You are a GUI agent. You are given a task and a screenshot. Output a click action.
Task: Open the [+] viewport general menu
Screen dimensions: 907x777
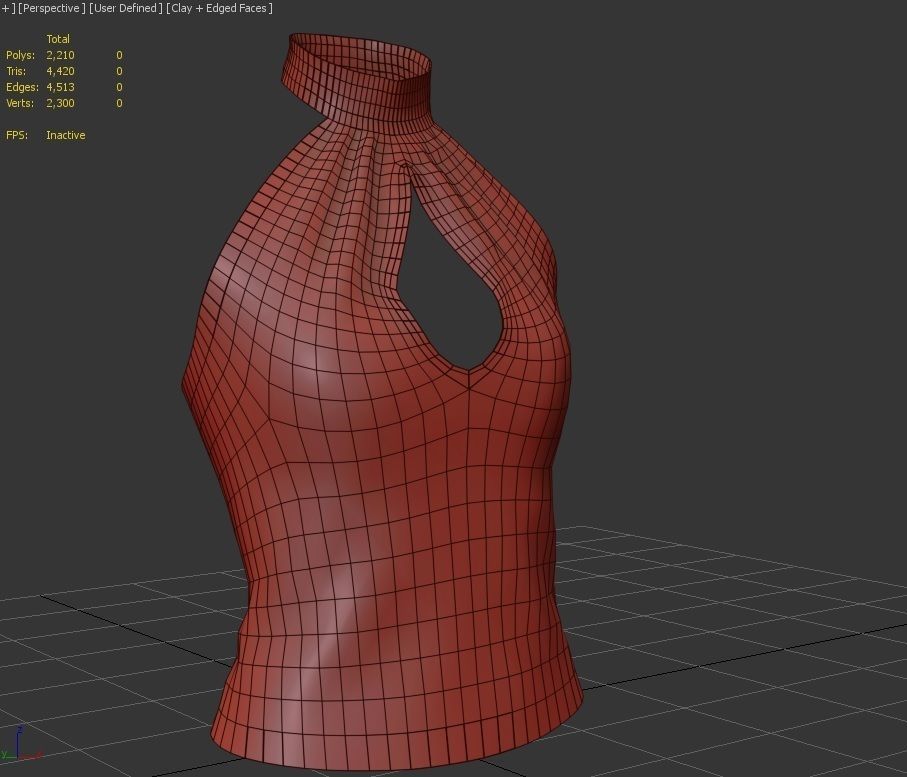tap(7, 9)
